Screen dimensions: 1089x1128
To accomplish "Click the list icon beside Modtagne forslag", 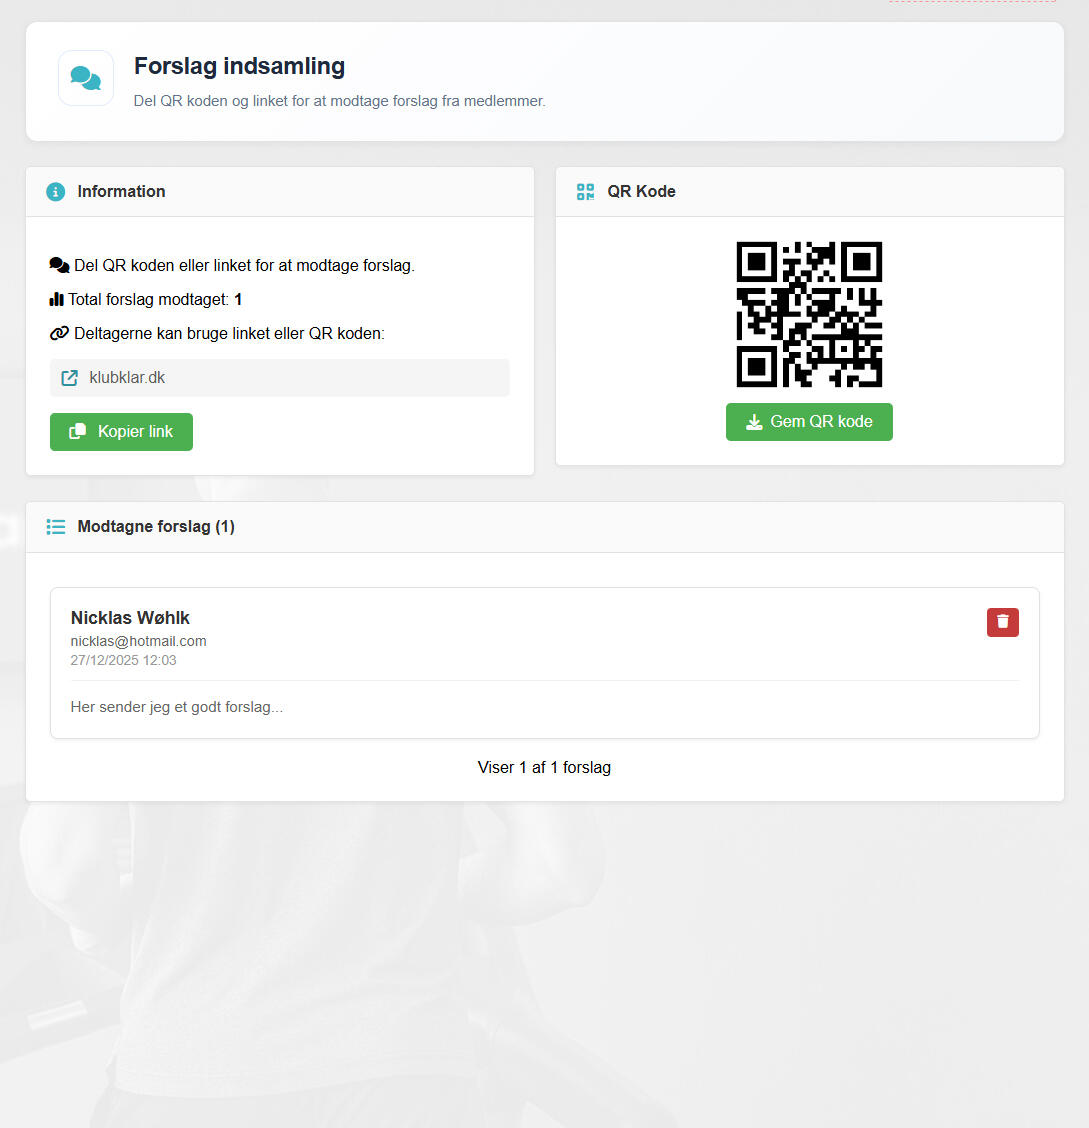I will [x=55, y=527].
